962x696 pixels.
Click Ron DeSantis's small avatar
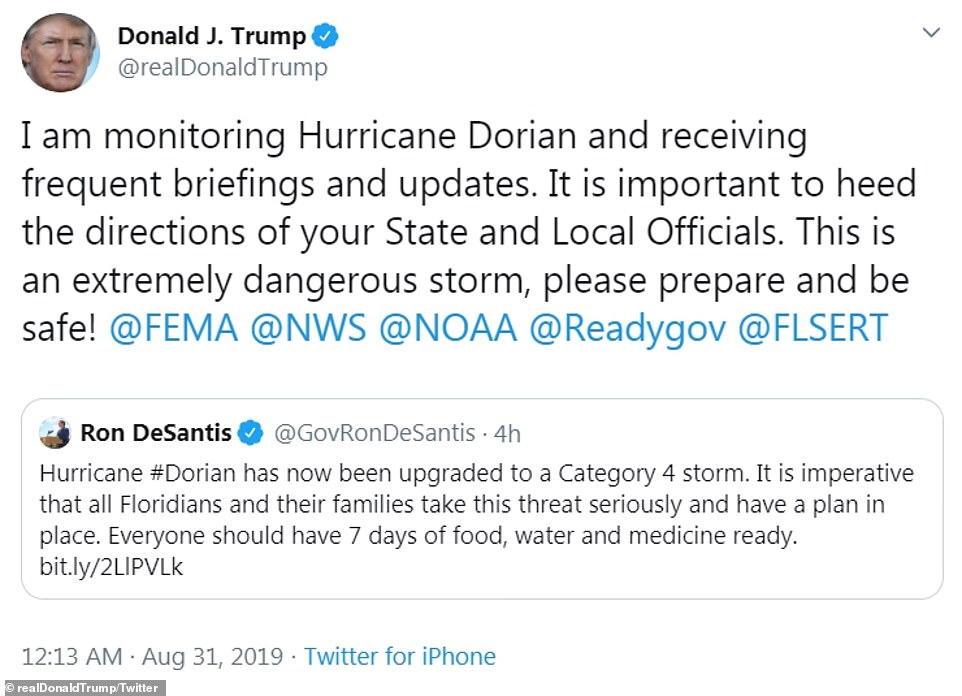tap(55, 433)
